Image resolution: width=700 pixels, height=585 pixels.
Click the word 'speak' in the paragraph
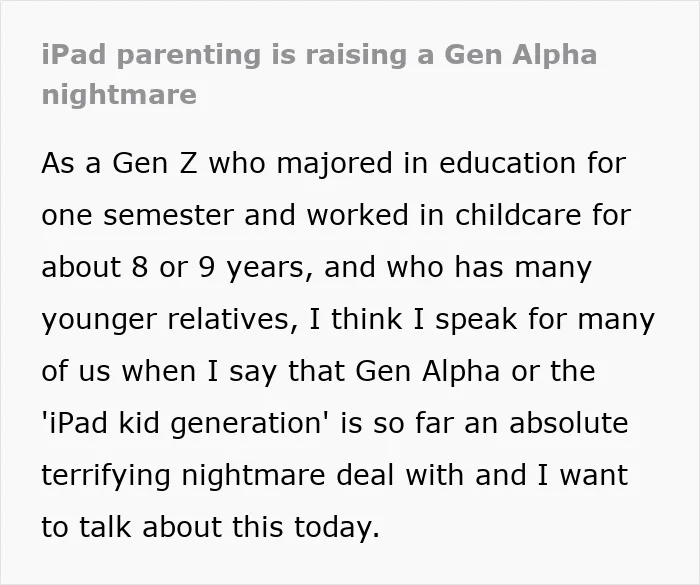(x=475, y=320)
